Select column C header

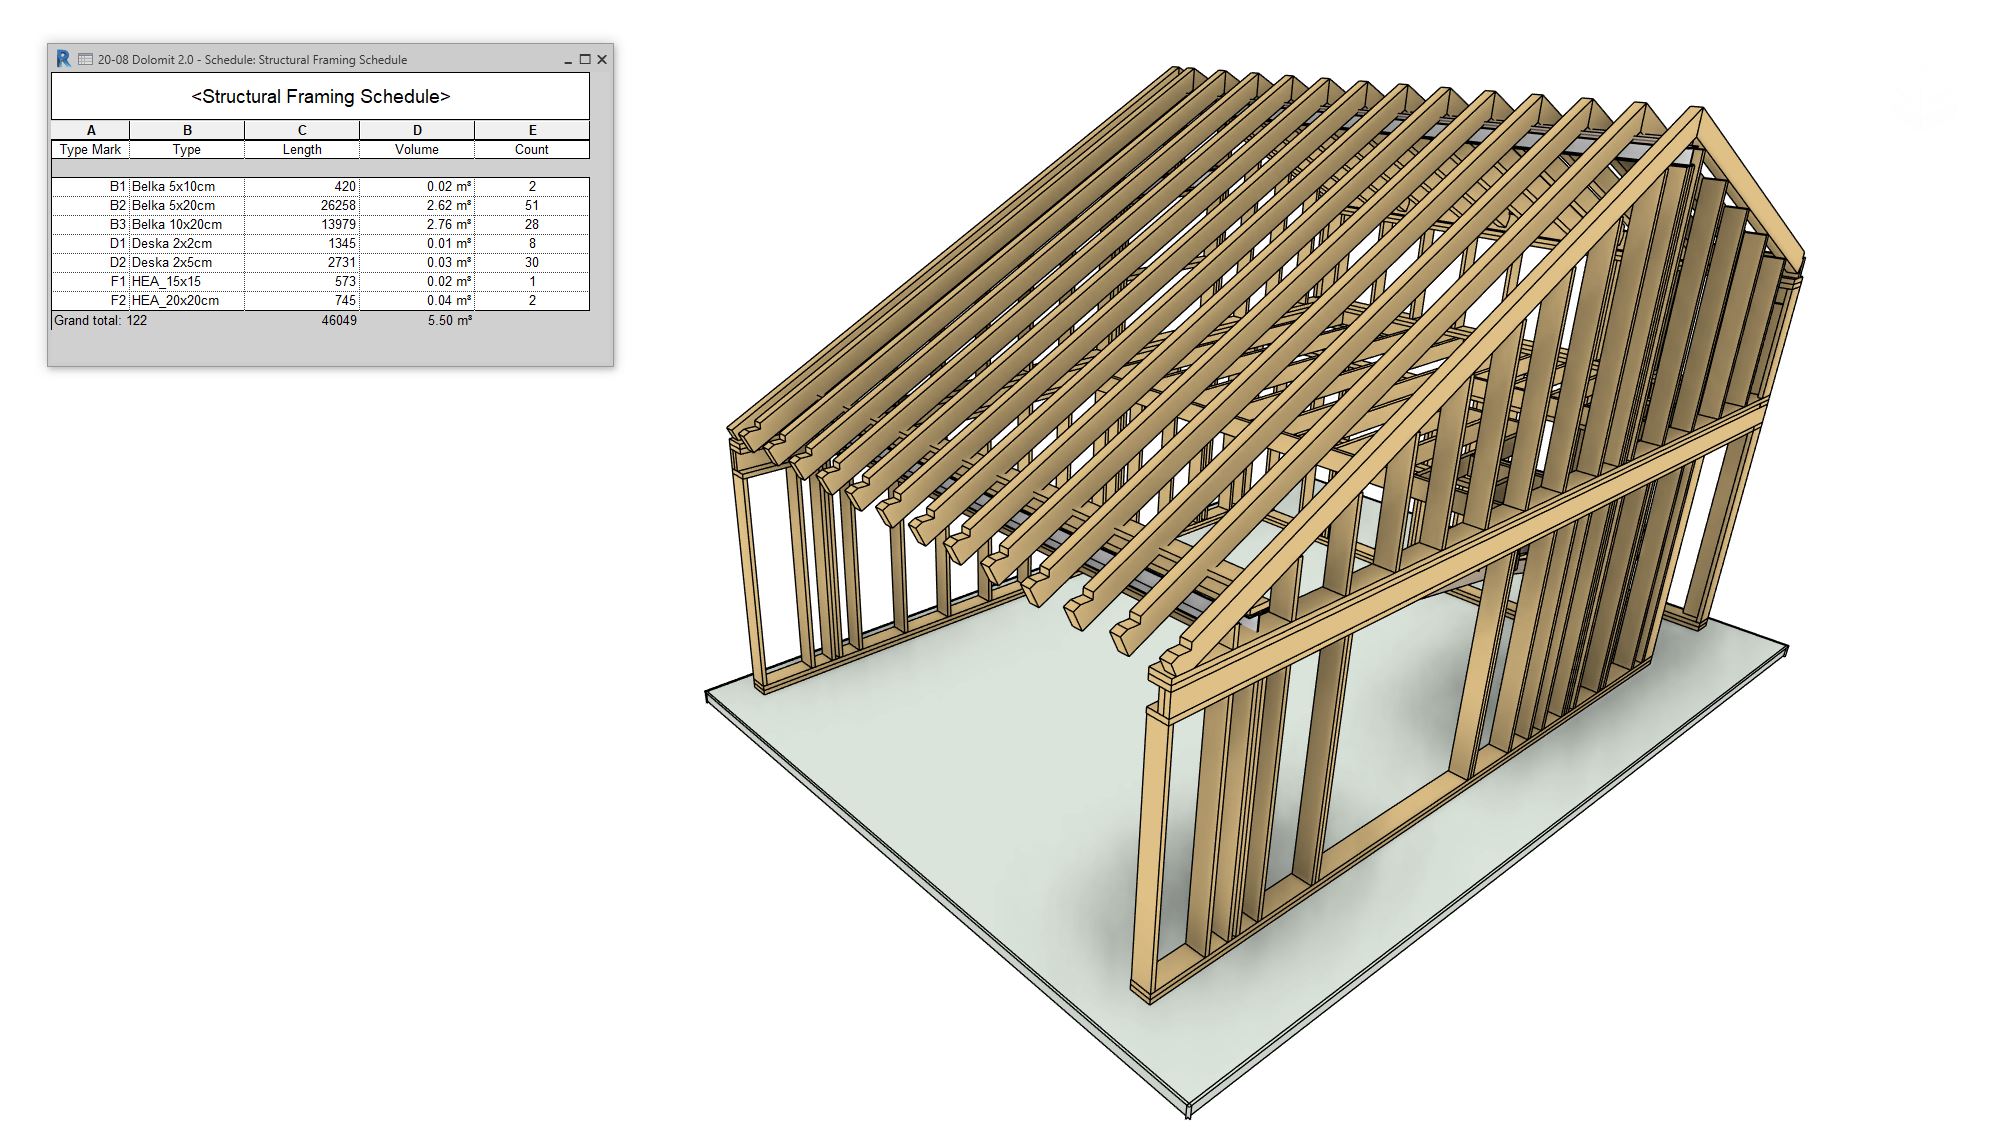pyautogui.click(x=302, y=130)
